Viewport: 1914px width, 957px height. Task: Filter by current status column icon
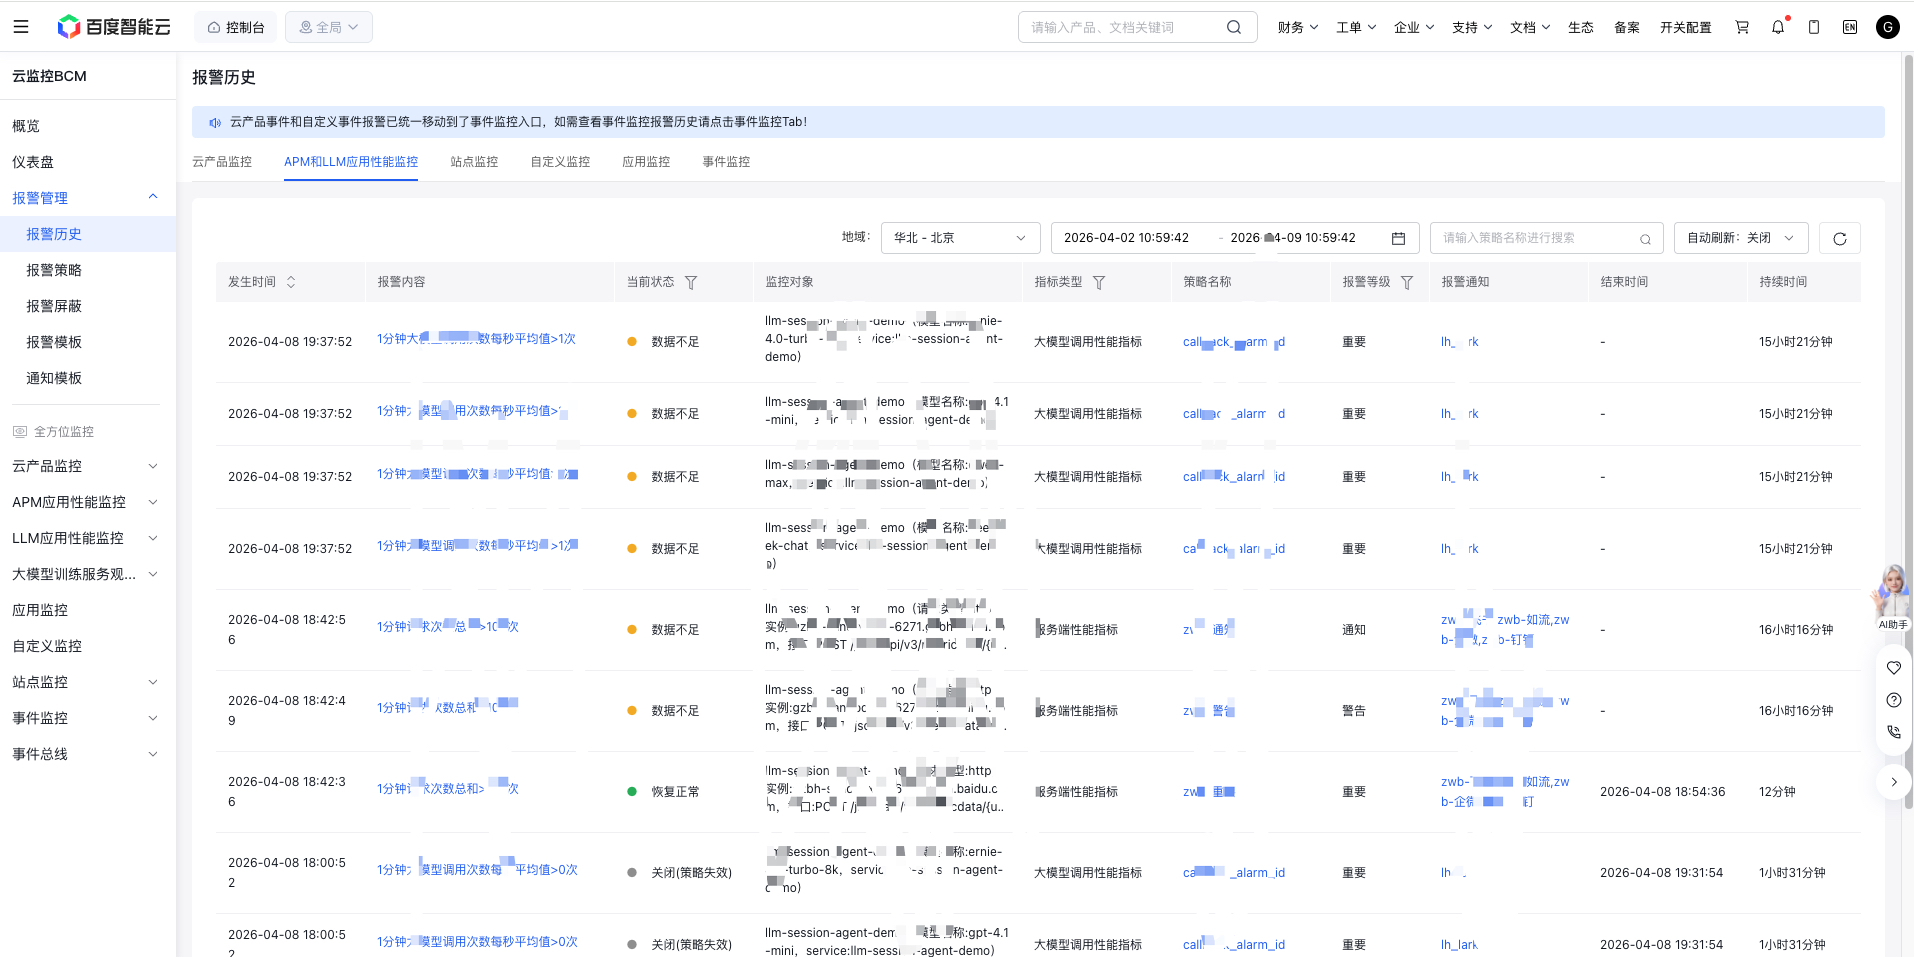pos(691,283)
